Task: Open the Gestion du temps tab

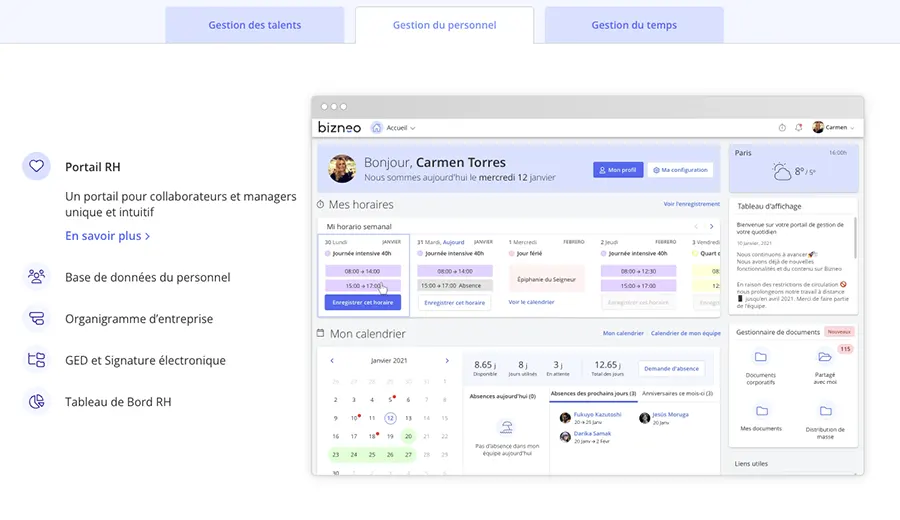Action: [x=634, y=25]
